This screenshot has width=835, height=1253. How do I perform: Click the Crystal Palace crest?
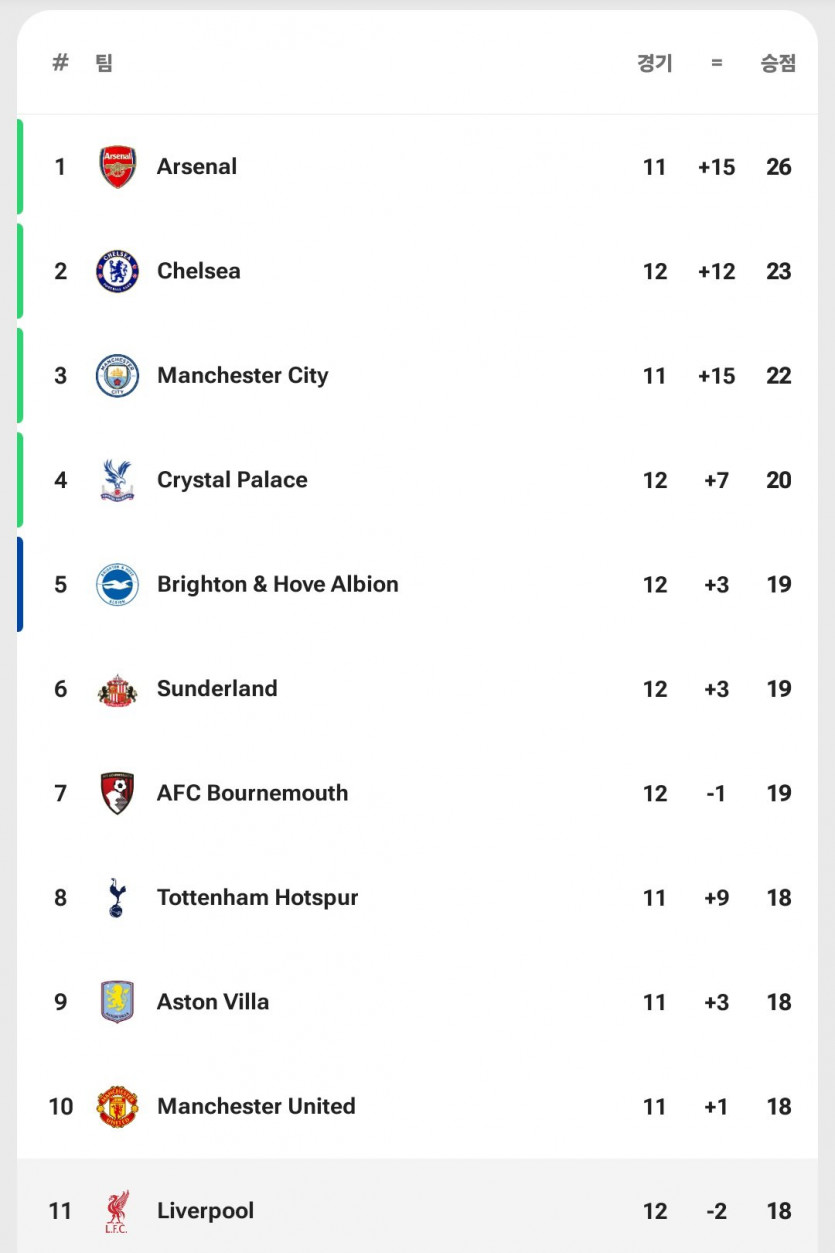[x=117, y=480]
